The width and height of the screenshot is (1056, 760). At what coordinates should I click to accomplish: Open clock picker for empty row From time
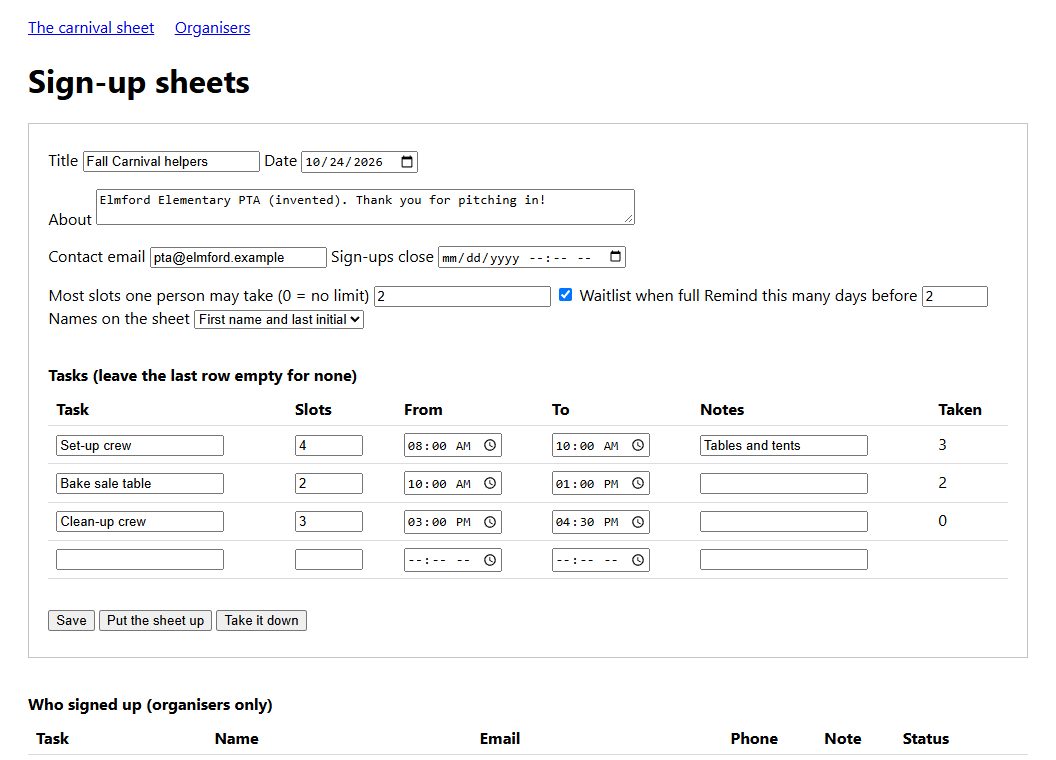point(490,560)
